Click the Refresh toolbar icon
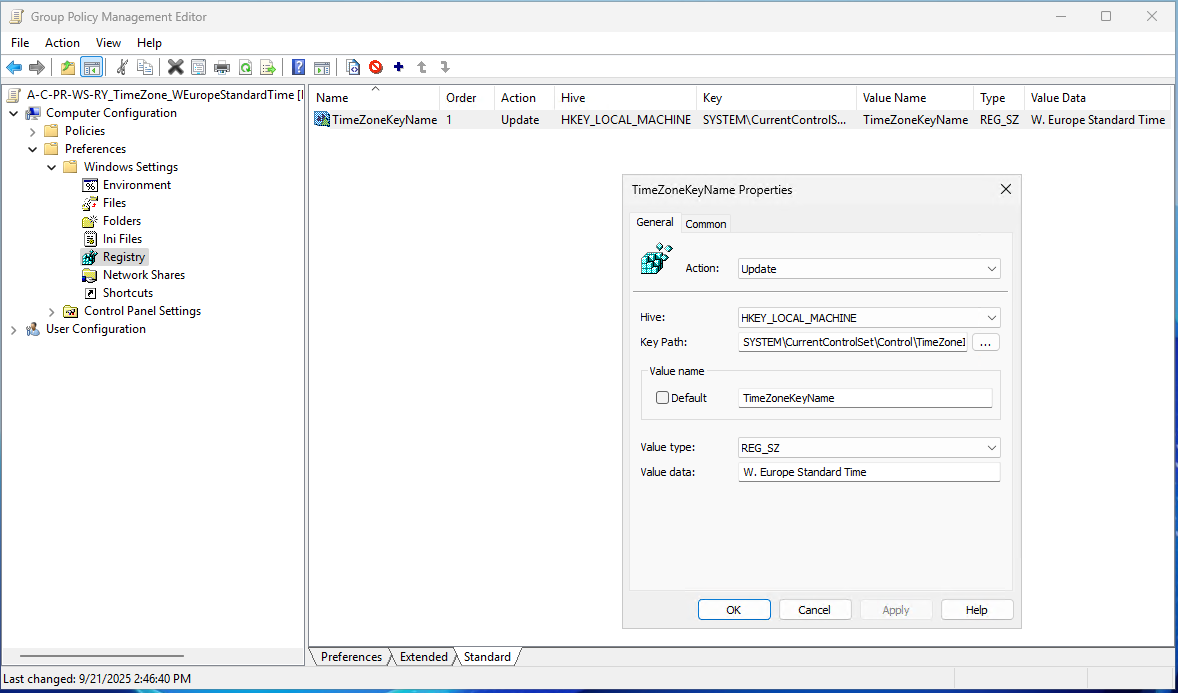The image size is (1178, 693). pyautogui.click(x=245, y=67)
